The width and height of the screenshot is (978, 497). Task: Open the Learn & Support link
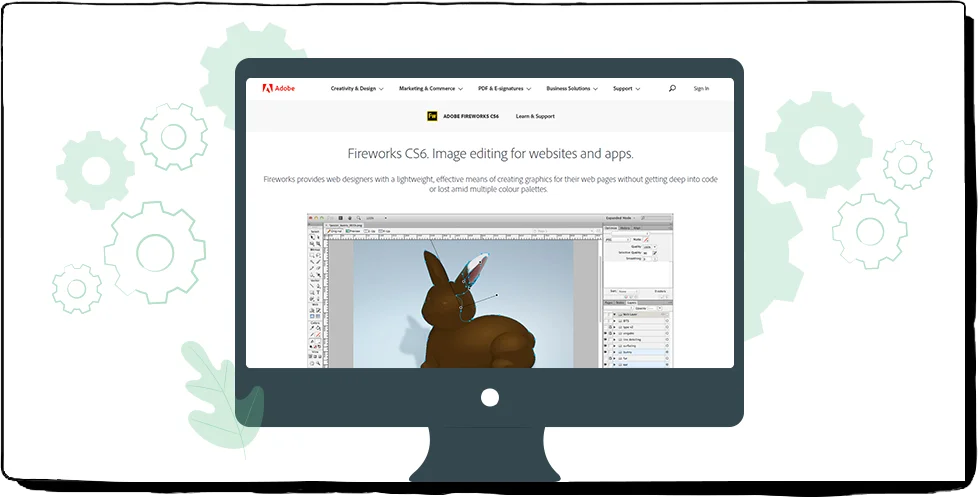[x=535, y=116]
